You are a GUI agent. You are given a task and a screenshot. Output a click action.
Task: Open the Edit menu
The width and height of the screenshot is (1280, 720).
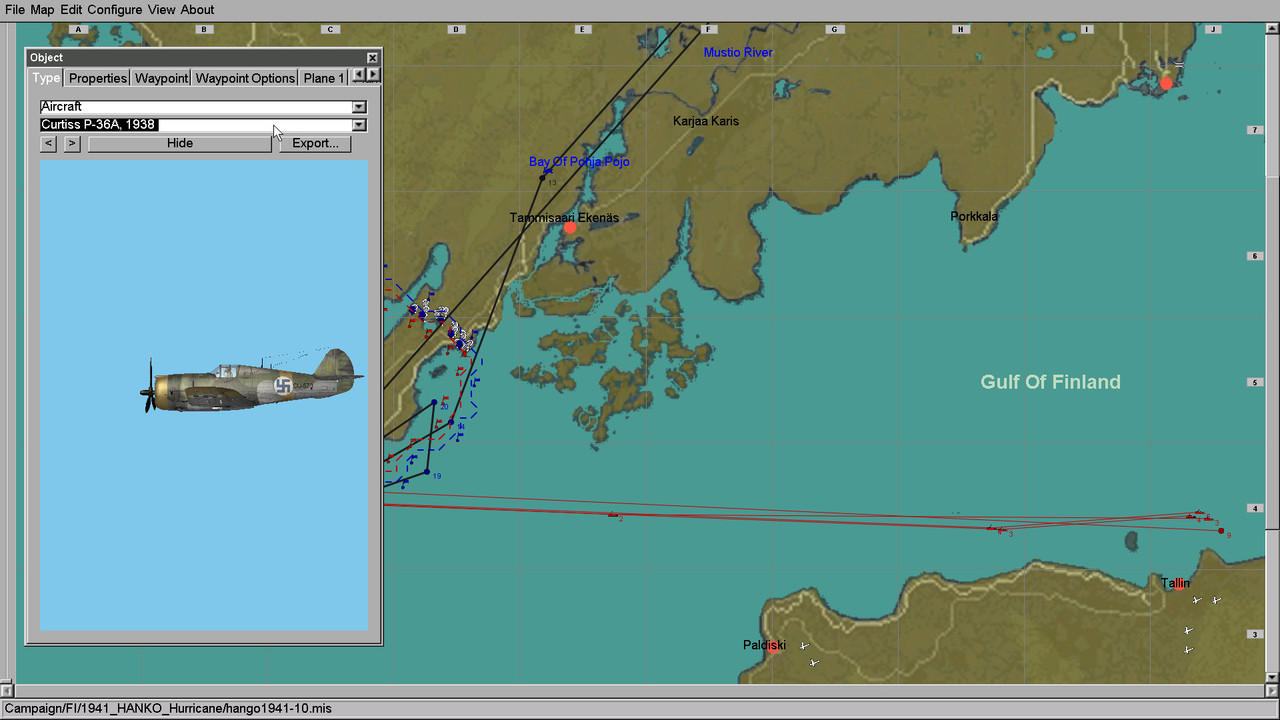pyautogui.click(x=71, y=10)
